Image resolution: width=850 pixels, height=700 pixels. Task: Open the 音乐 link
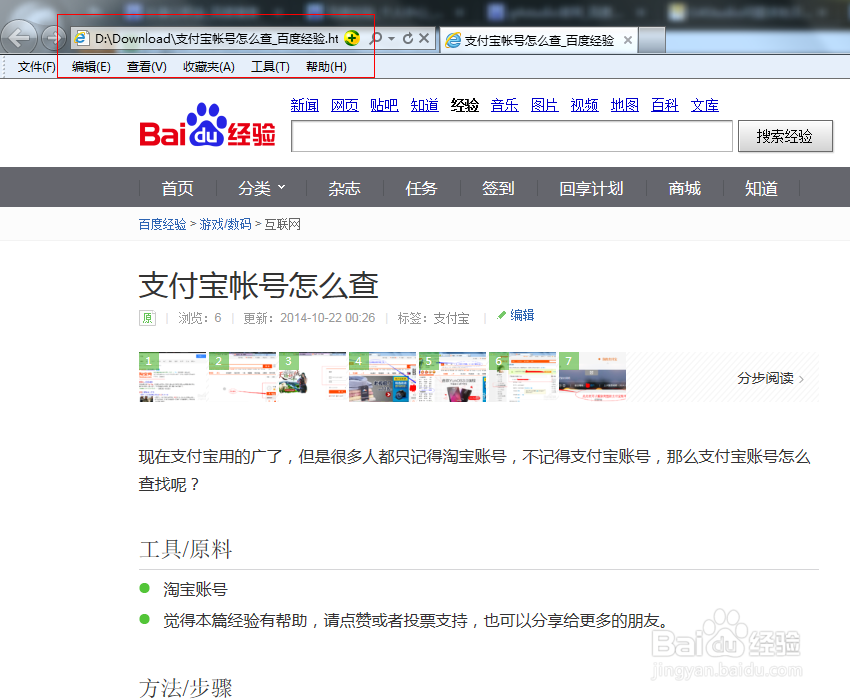click(x=505, y=105)
